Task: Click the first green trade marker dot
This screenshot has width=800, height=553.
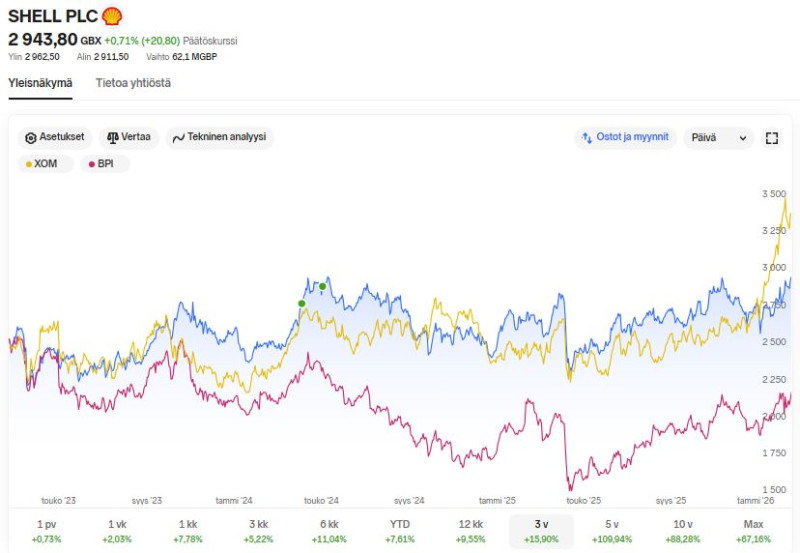Action: [x=302, y=303]
